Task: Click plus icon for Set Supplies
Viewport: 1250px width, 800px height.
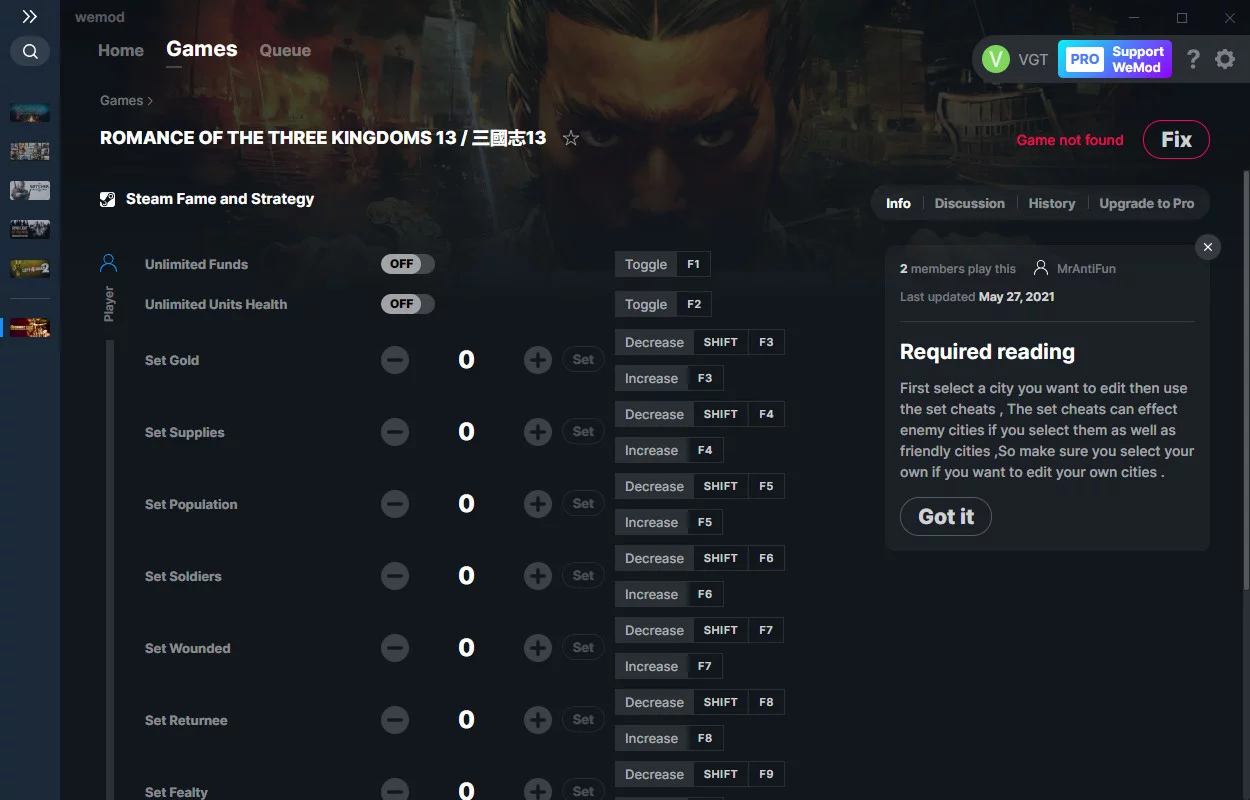Action: click(538, 432)
